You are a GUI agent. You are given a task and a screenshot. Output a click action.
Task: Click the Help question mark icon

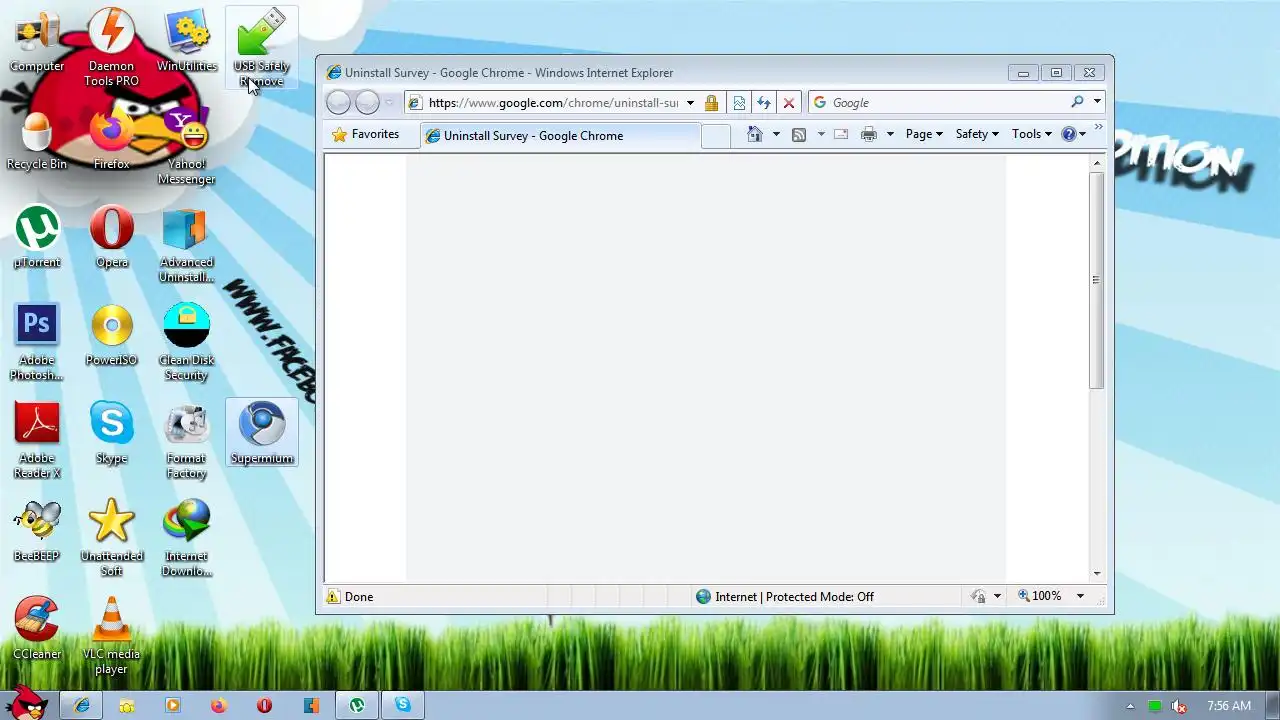pos(1069,134)
